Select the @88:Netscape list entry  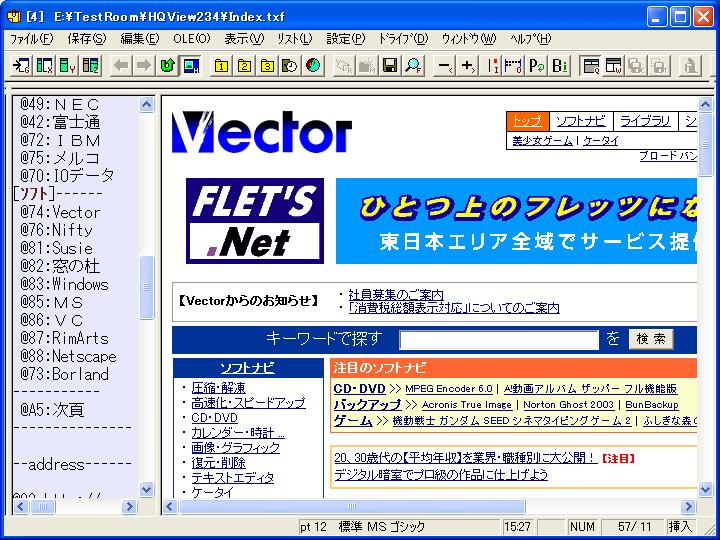point(68,356)
